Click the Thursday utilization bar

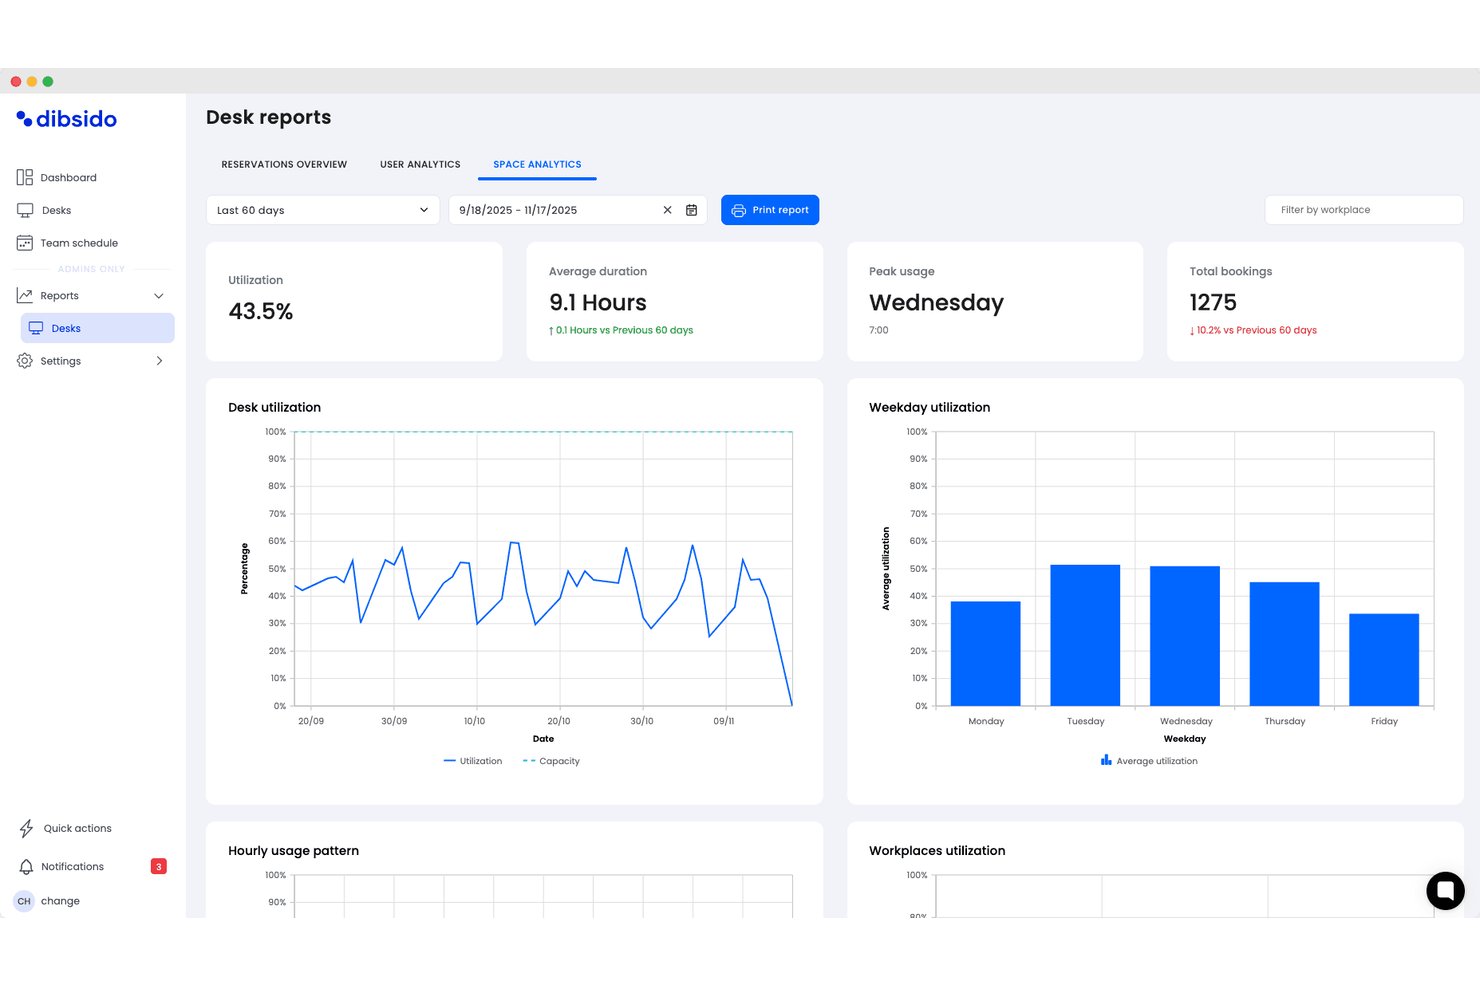click(1284, 644)
